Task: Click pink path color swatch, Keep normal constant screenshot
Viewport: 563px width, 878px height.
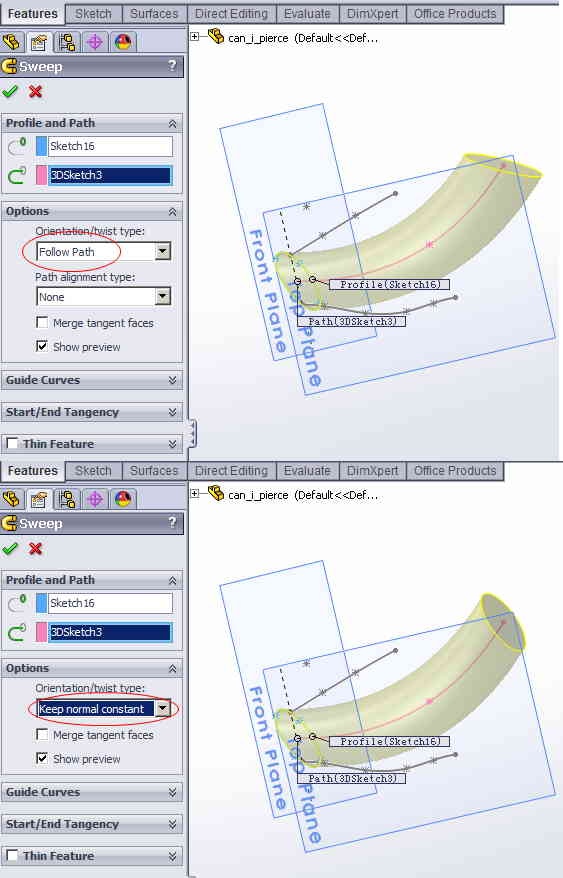Action: [41, 632]
